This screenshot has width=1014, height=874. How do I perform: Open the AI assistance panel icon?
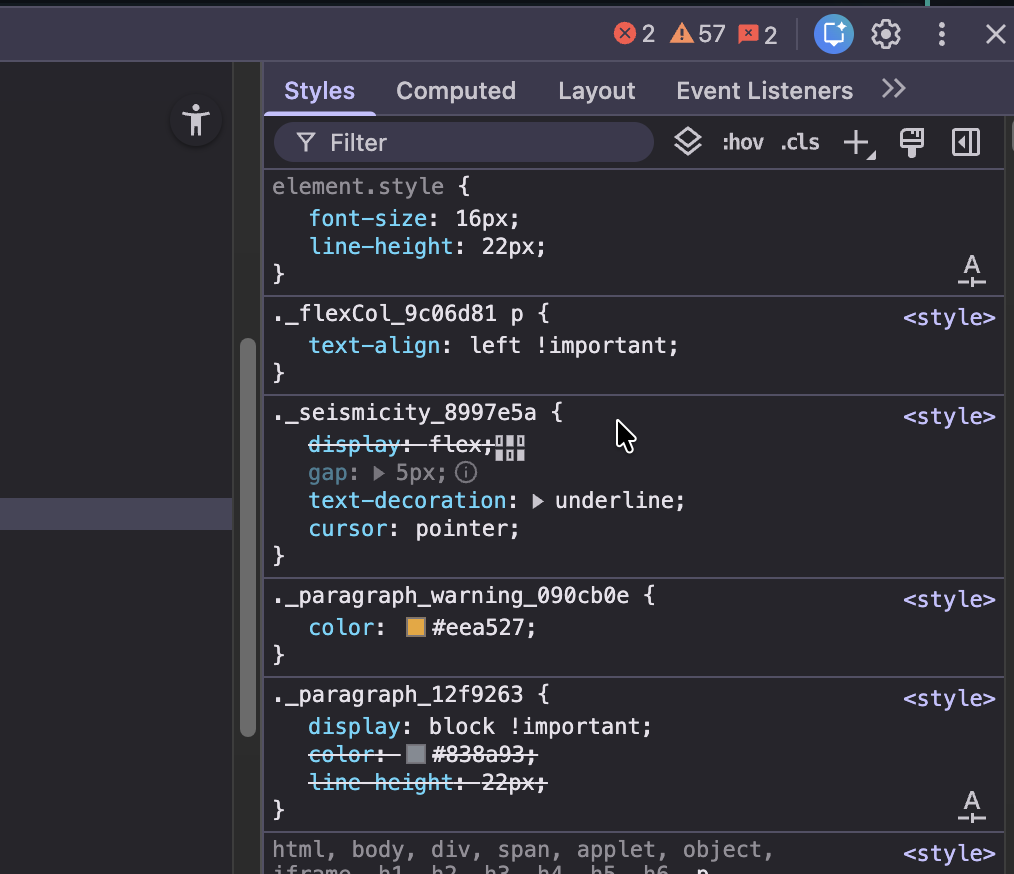pos(833,35)
